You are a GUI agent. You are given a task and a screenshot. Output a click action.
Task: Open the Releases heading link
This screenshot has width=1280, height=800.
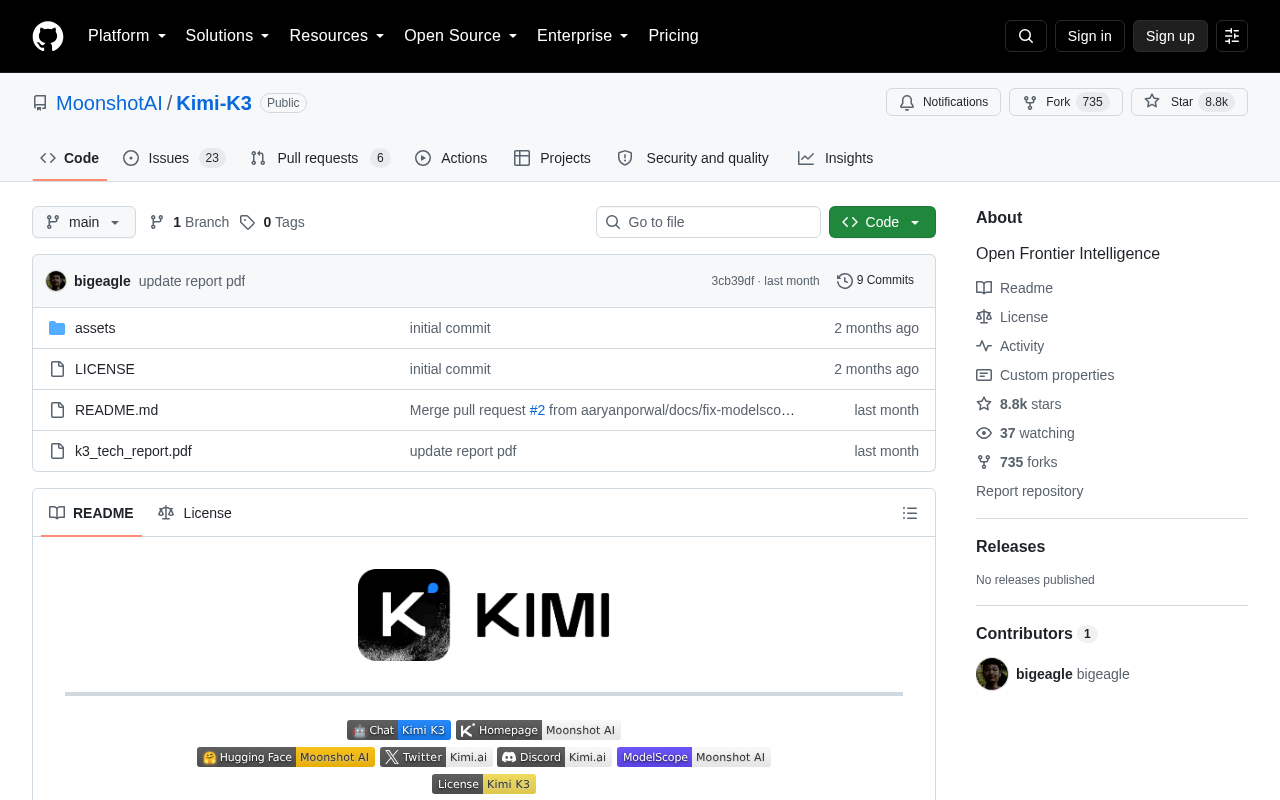(1010, 547)
